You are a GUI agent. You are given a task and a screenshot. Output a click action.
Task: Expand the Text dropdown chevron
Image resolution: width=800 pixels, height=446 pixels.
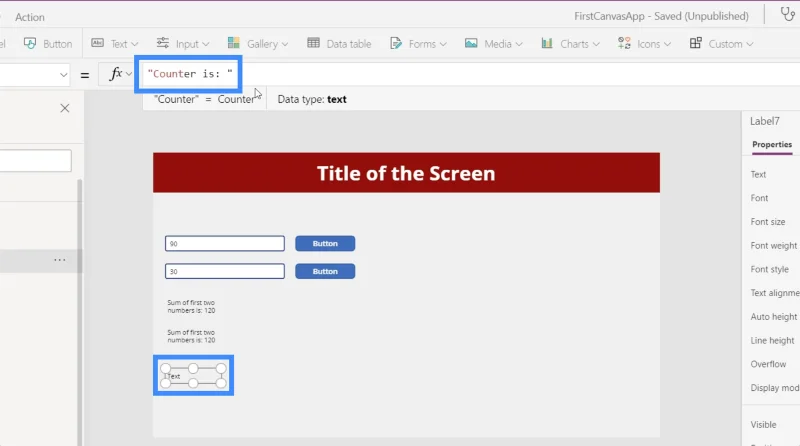(x=135, y=44)
